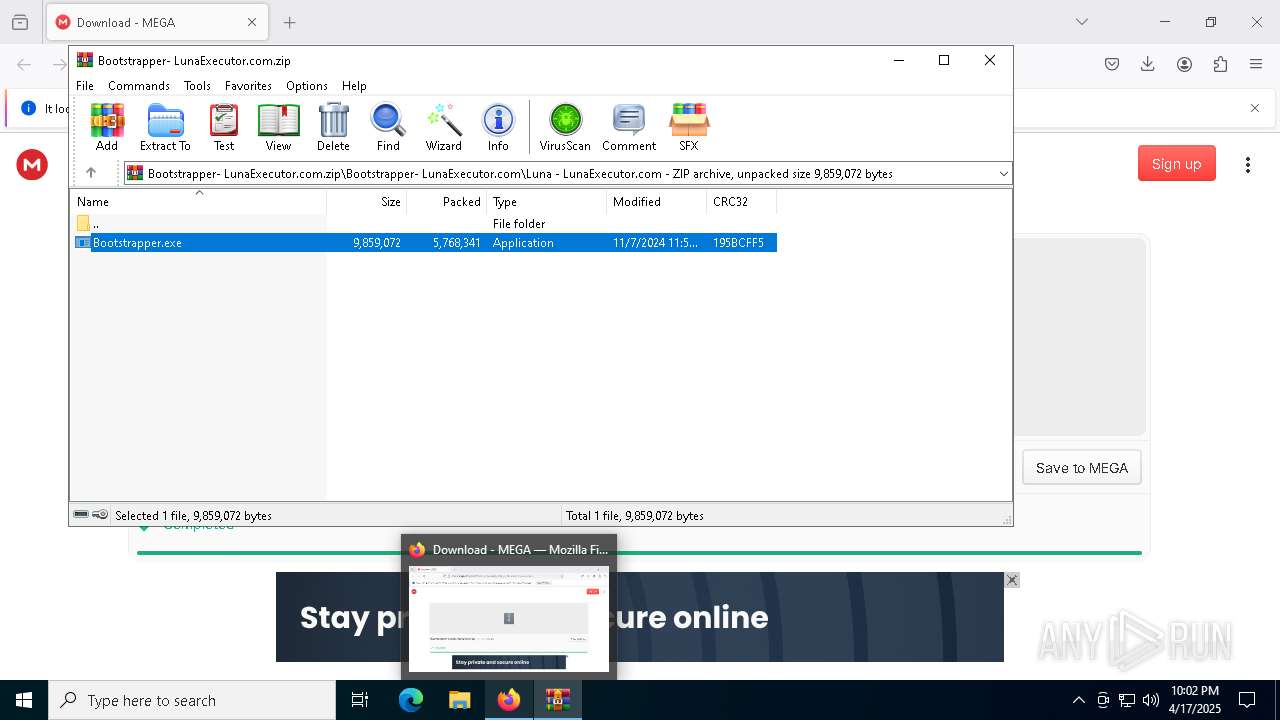Click the drive icon in WinRAR status bar
The height and width of the screenshot is (720, 1280).
click(x=81, y=515)
